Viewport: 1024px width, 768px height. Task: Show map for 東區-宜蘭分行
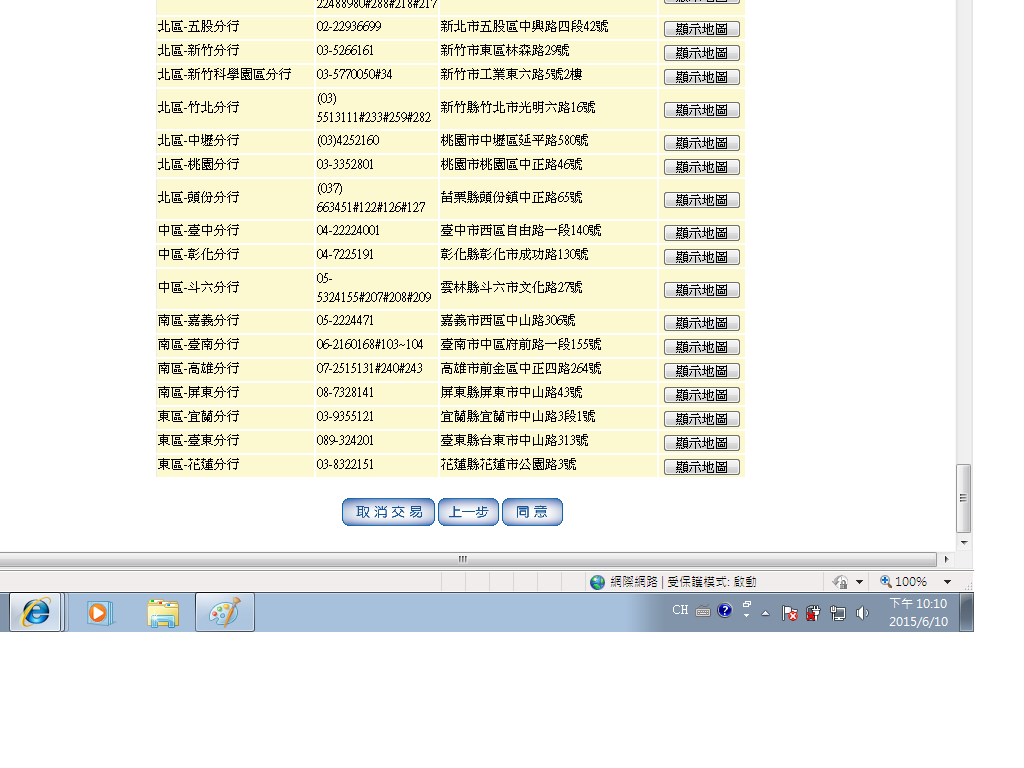(701, 419)
